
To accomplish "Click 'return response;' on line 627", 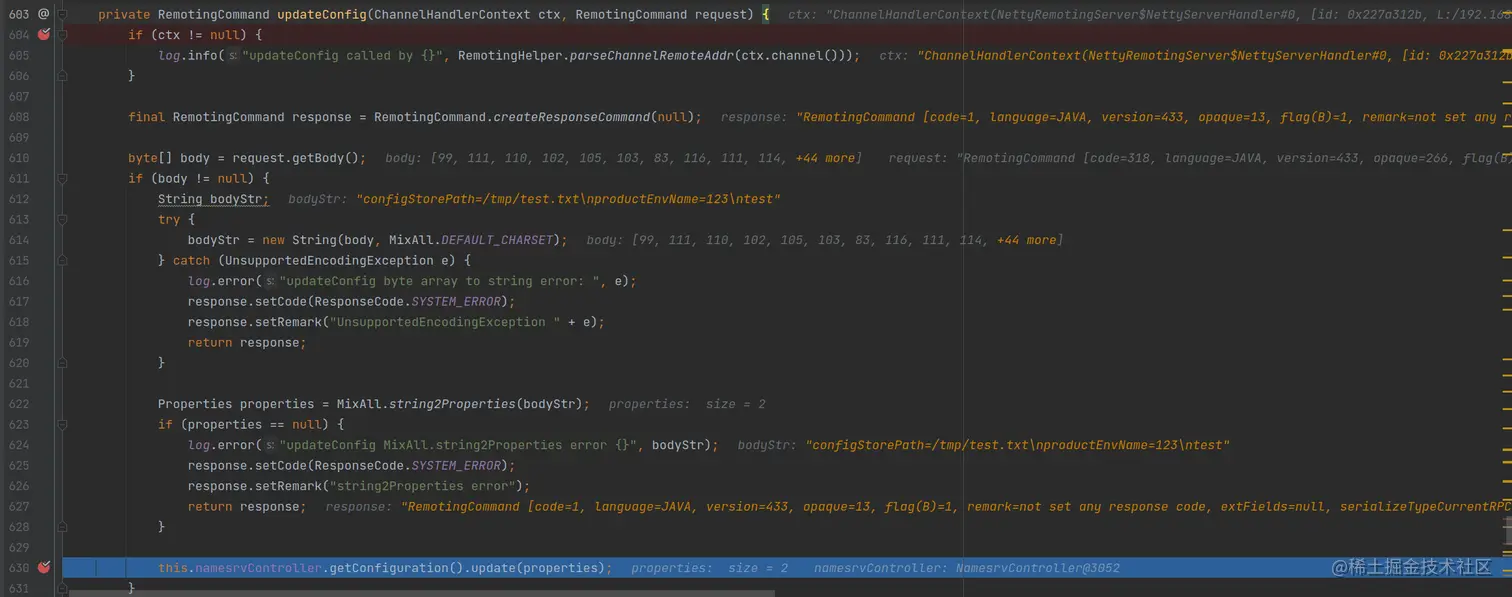I will (247, 507).
